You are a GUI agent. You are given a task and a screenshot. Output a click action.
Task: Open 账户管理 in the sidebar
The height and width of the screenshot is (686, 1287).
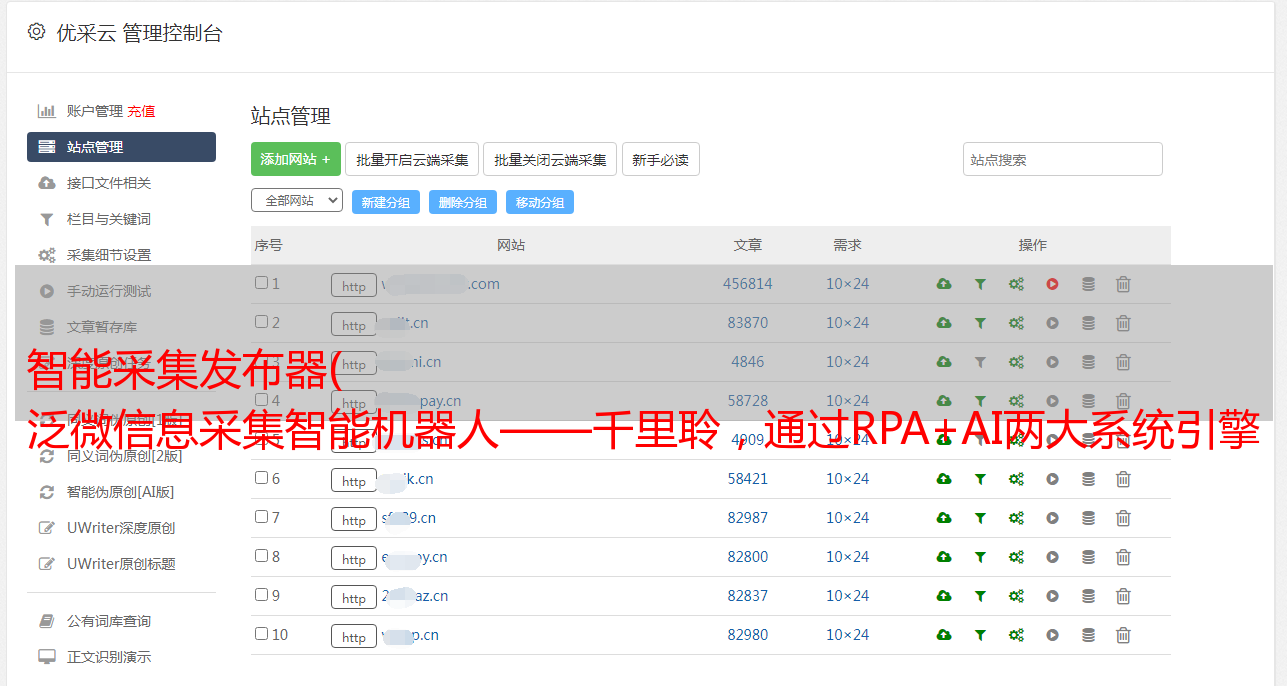tap(94, 111)
